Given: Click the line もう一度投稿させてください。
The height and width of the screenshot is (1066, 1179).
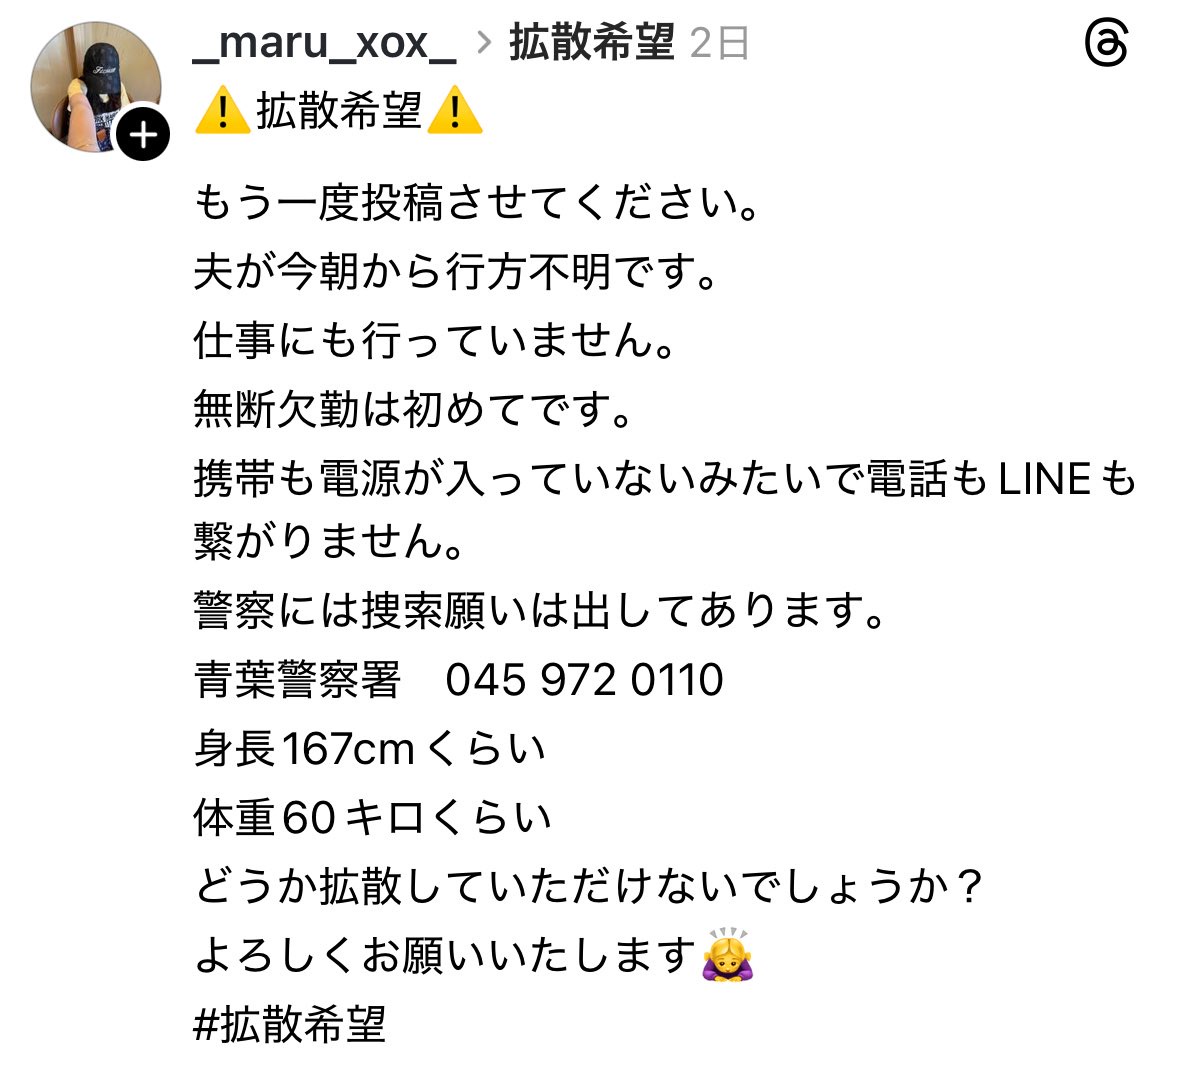Looking at the screenshot, I should [476, 203].
